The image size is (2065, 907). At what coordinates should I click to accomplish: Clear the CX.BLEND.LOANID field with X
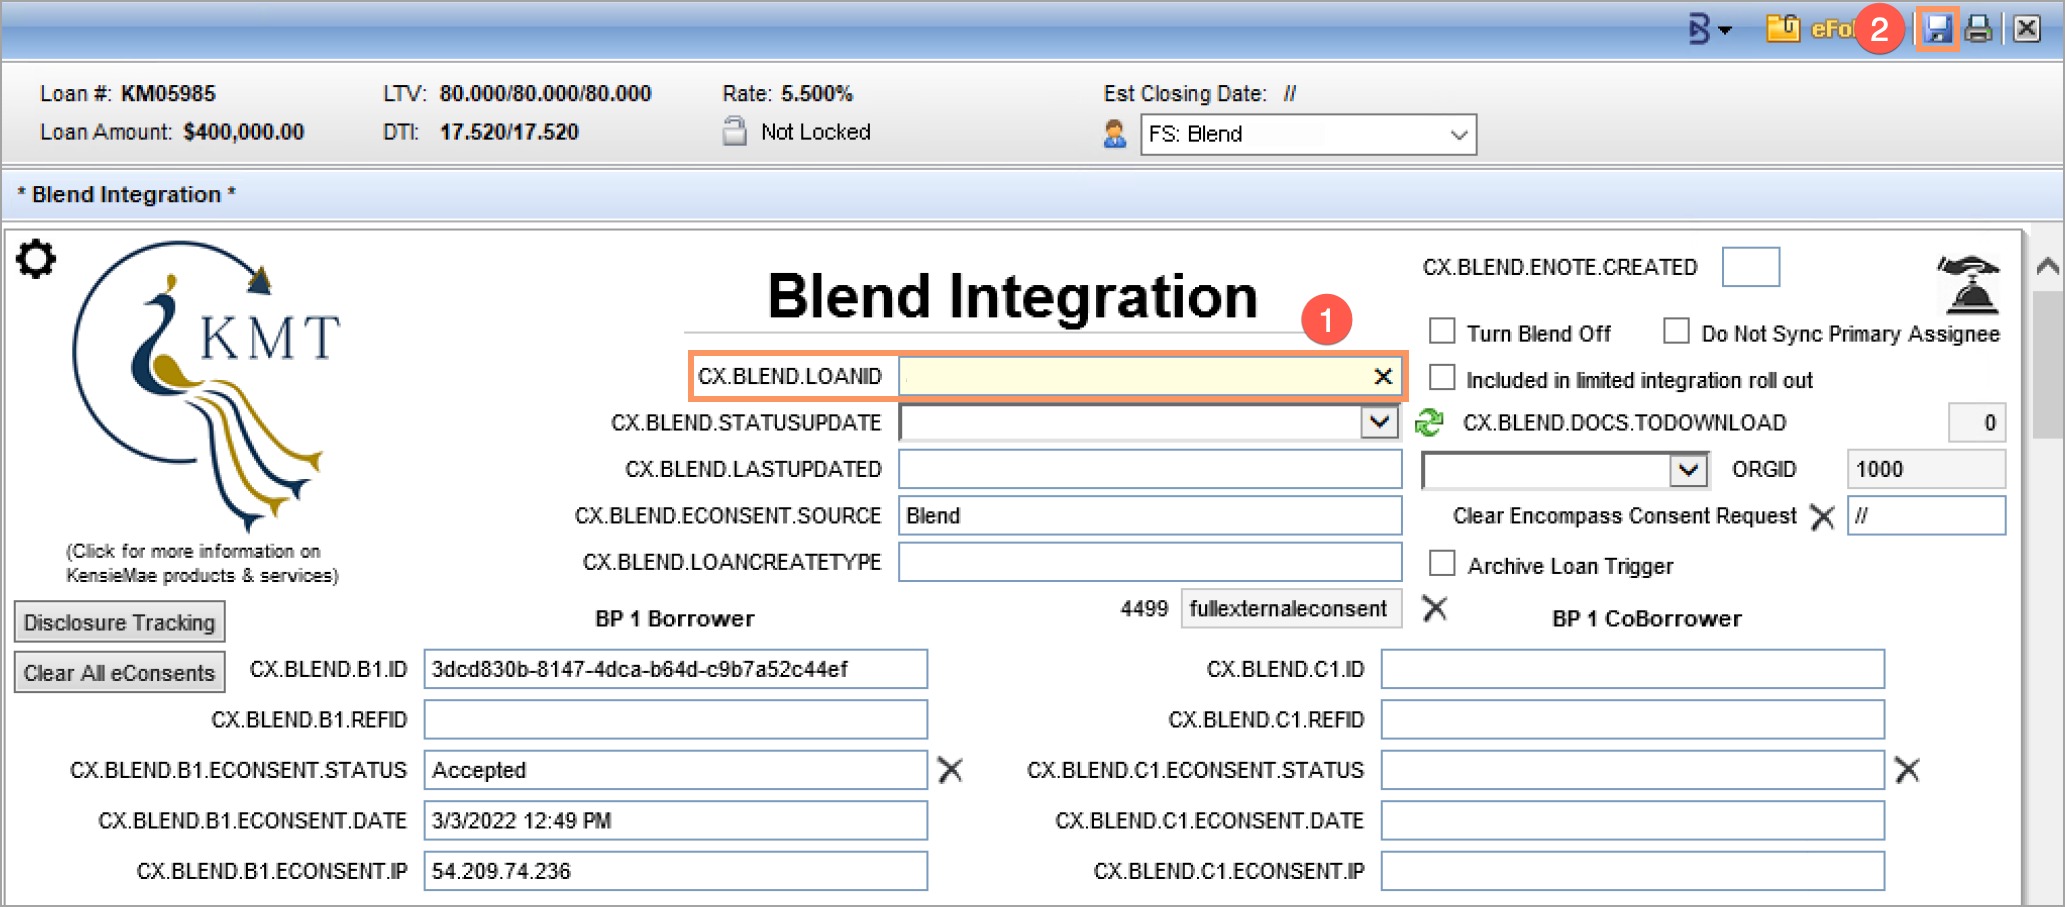(x=1383, y=376)
